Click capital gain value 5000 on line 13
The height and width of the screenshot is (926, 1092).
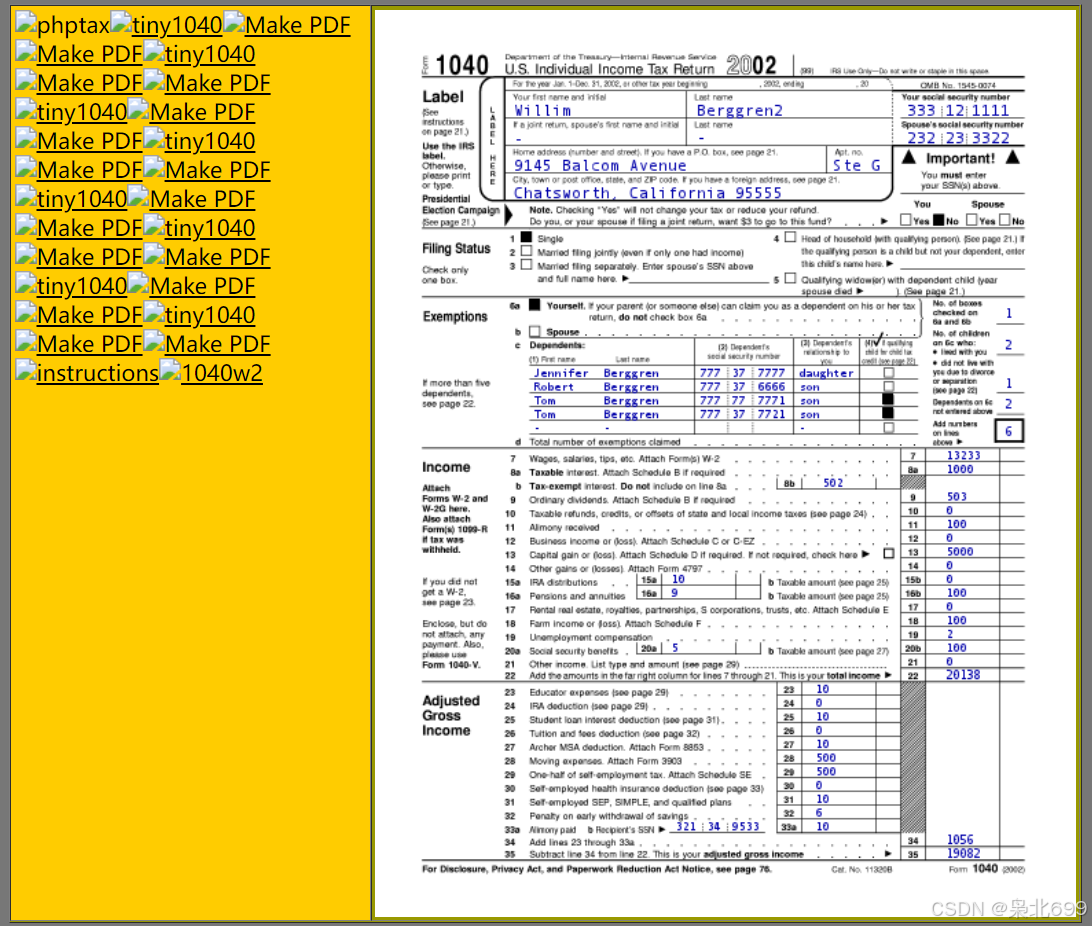click(960, 551)
